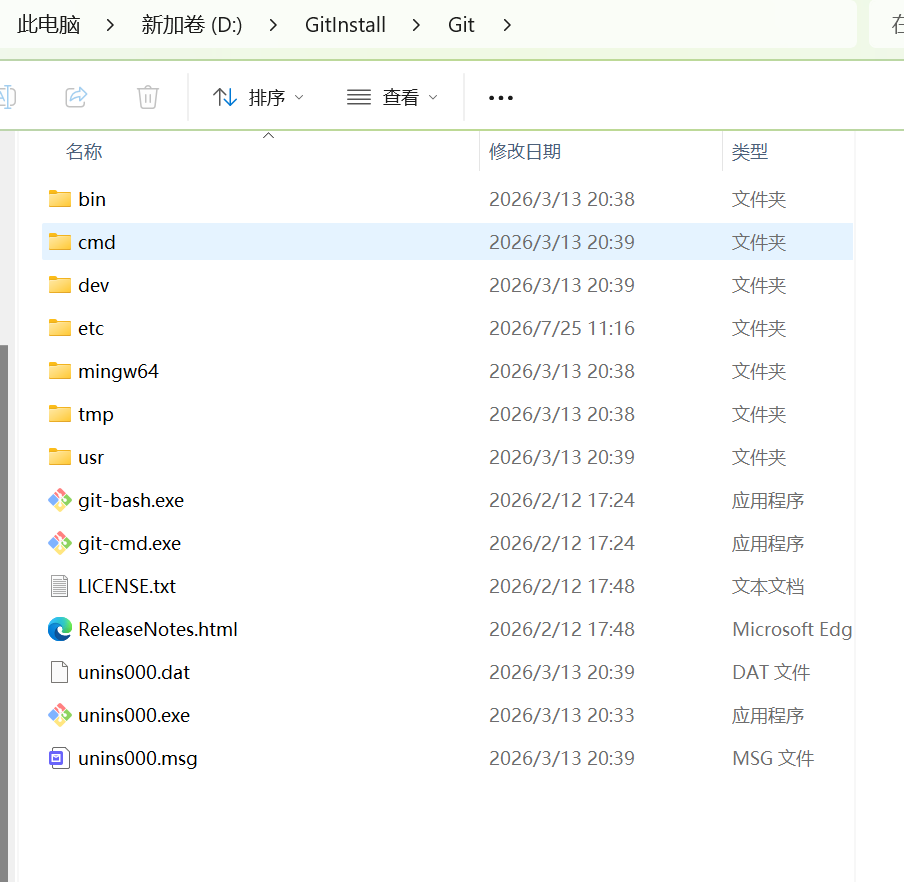Sort by 类型 column header
This screenshot has width=904, height=882.
(749, 152)
